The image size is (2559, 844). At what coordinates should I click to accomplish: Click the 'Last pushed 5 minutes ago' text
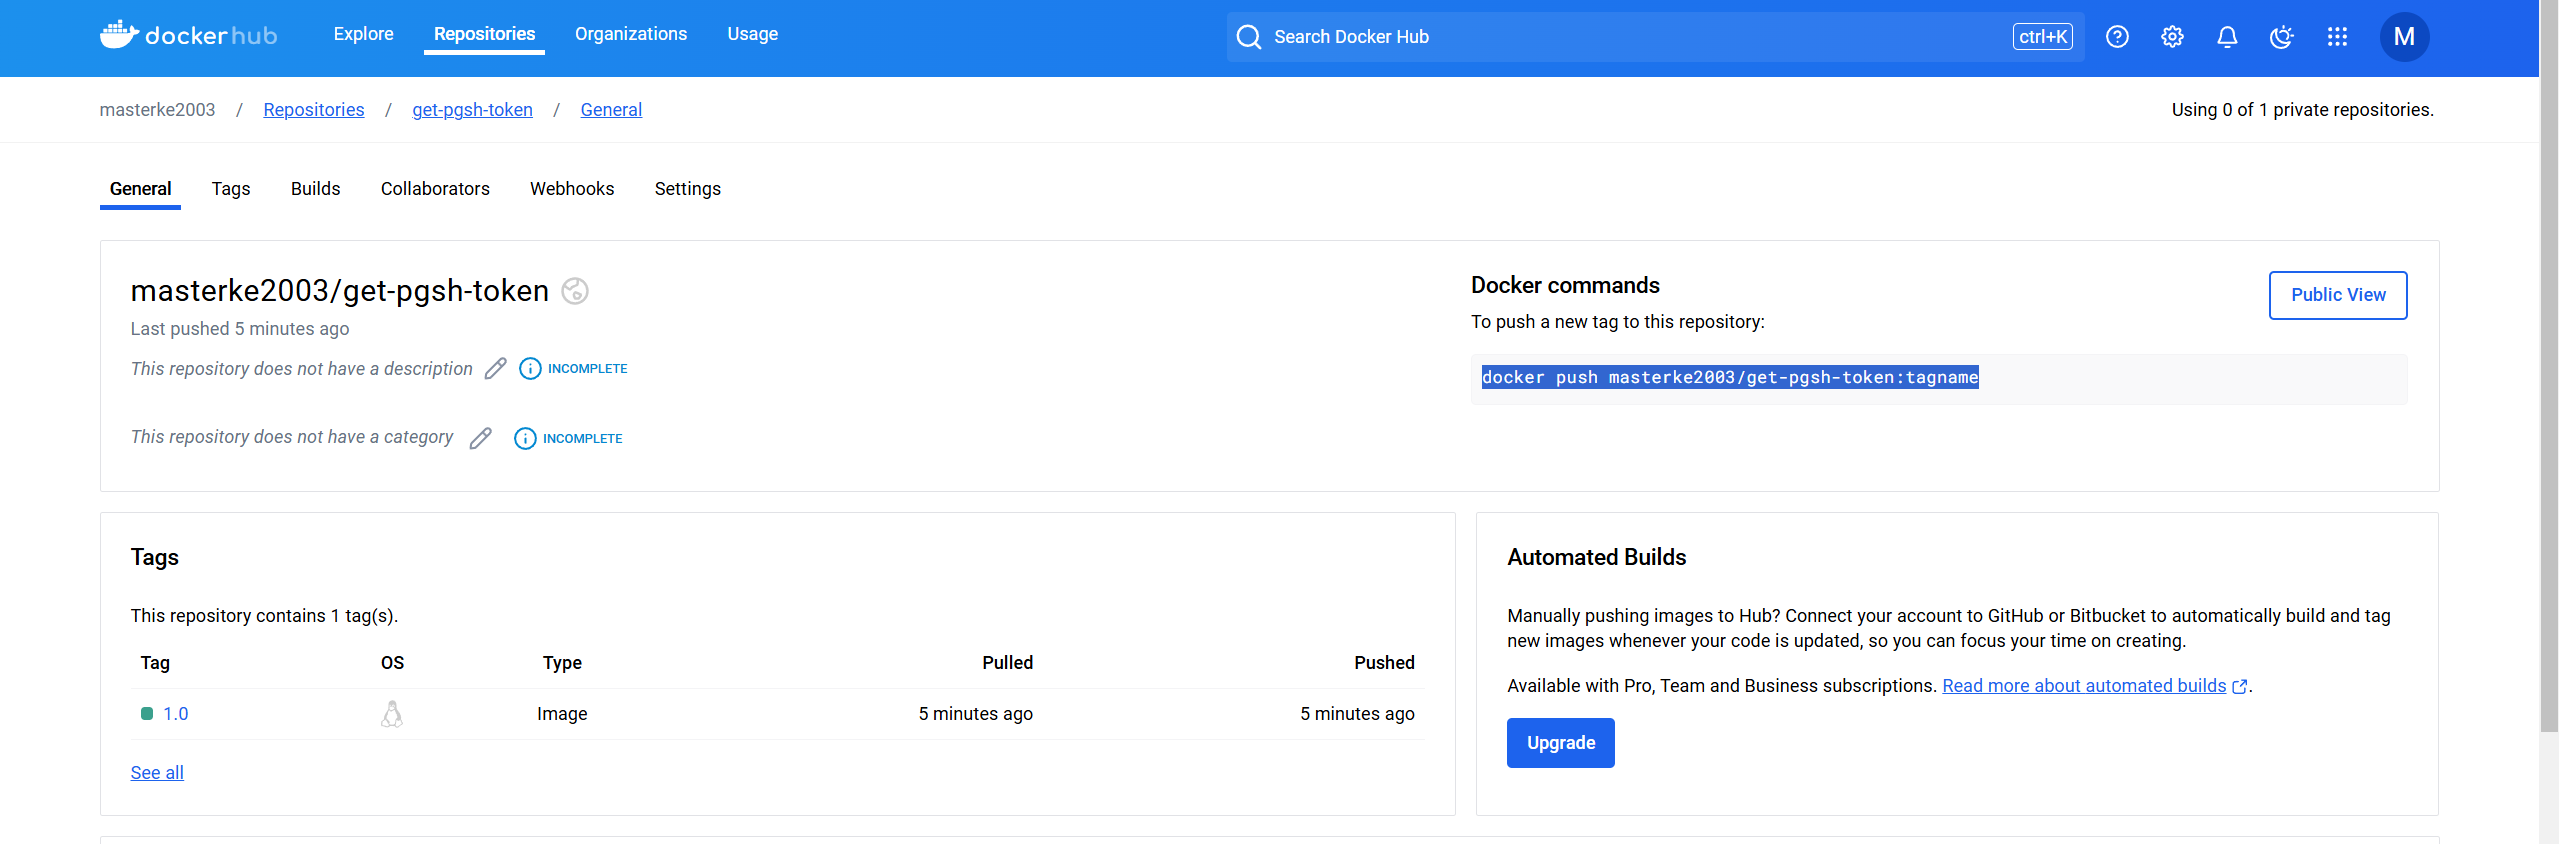point(240,329)
